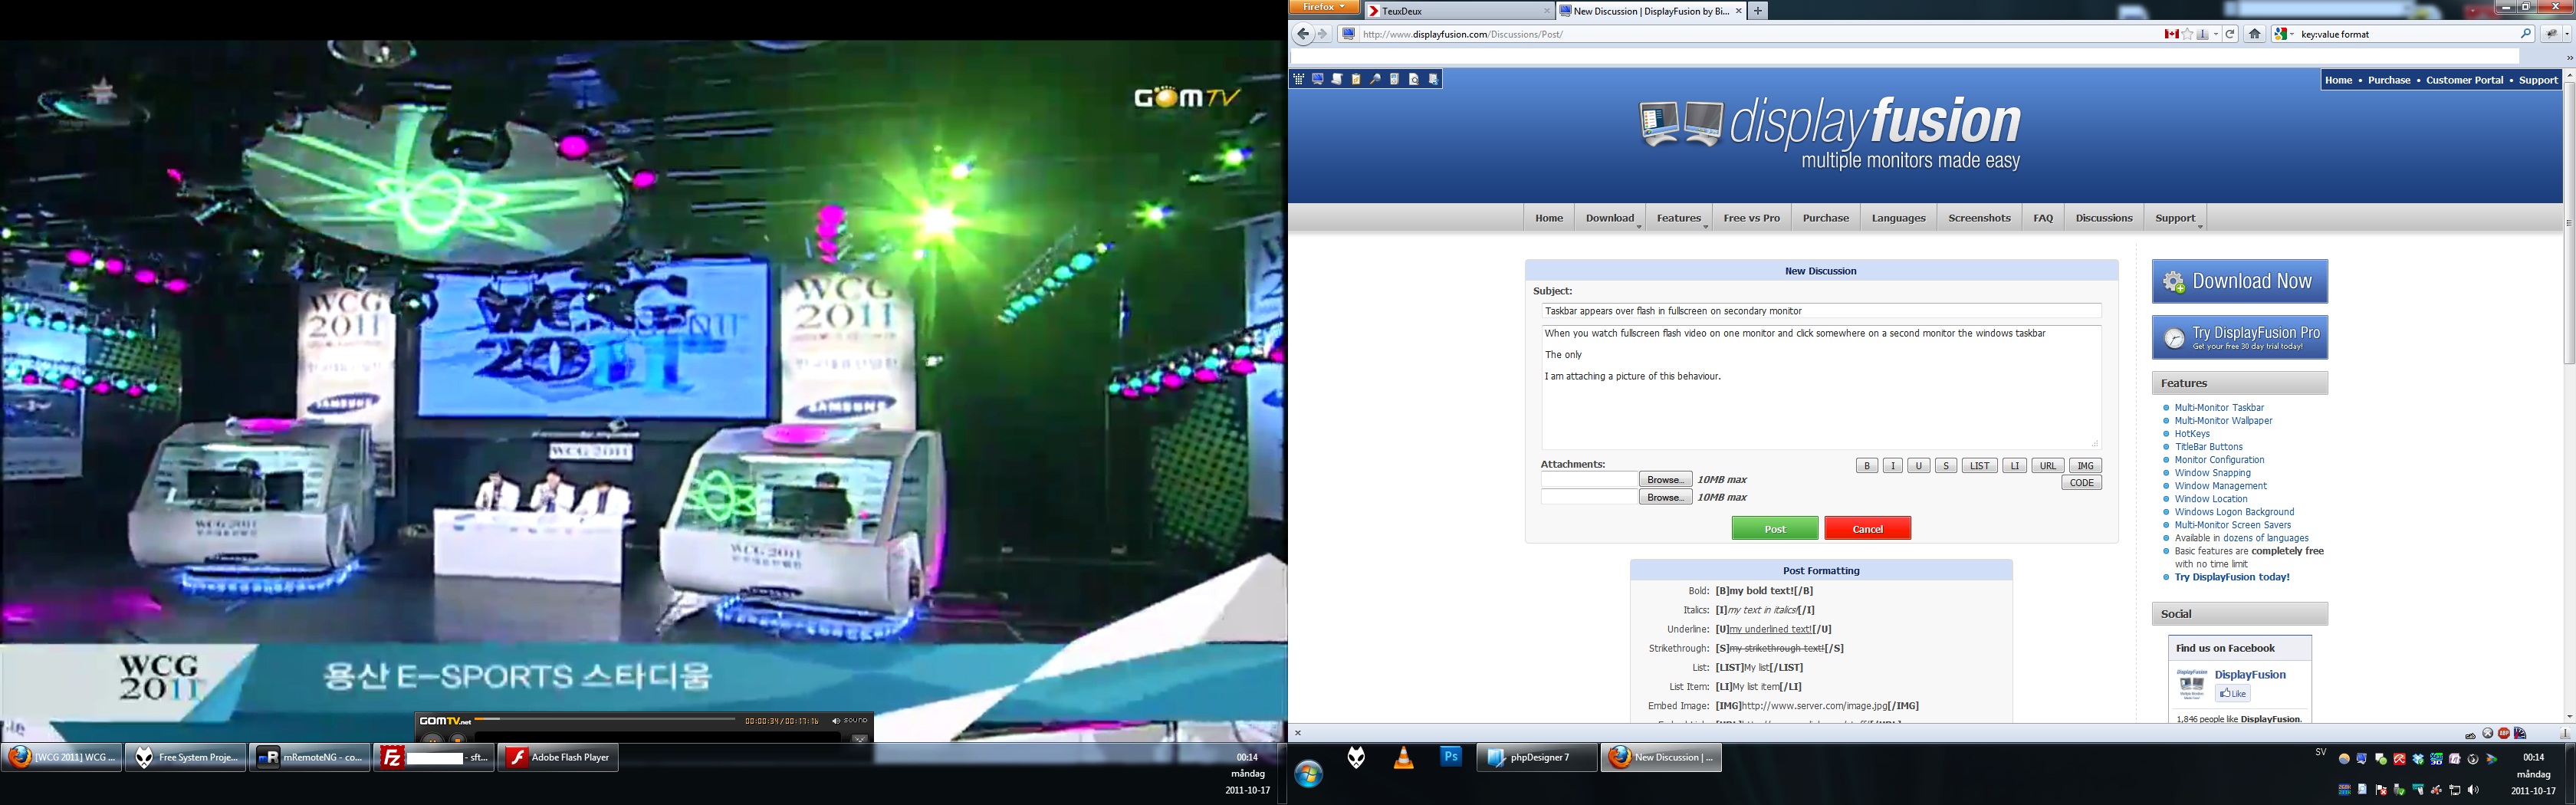
Task: Click the Firefox reload page icon
Action: 2230,34
